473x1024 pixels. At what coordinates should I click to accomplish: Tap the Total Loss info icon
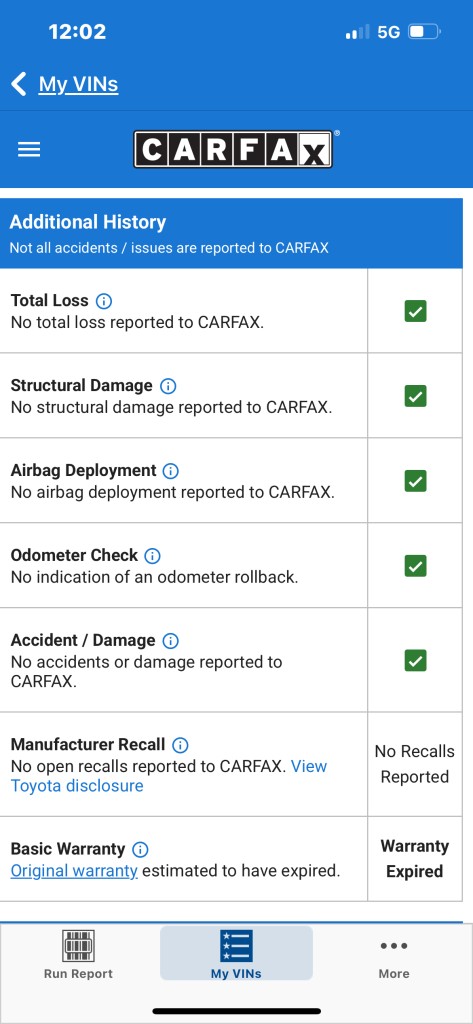click(x=104, y=301)
